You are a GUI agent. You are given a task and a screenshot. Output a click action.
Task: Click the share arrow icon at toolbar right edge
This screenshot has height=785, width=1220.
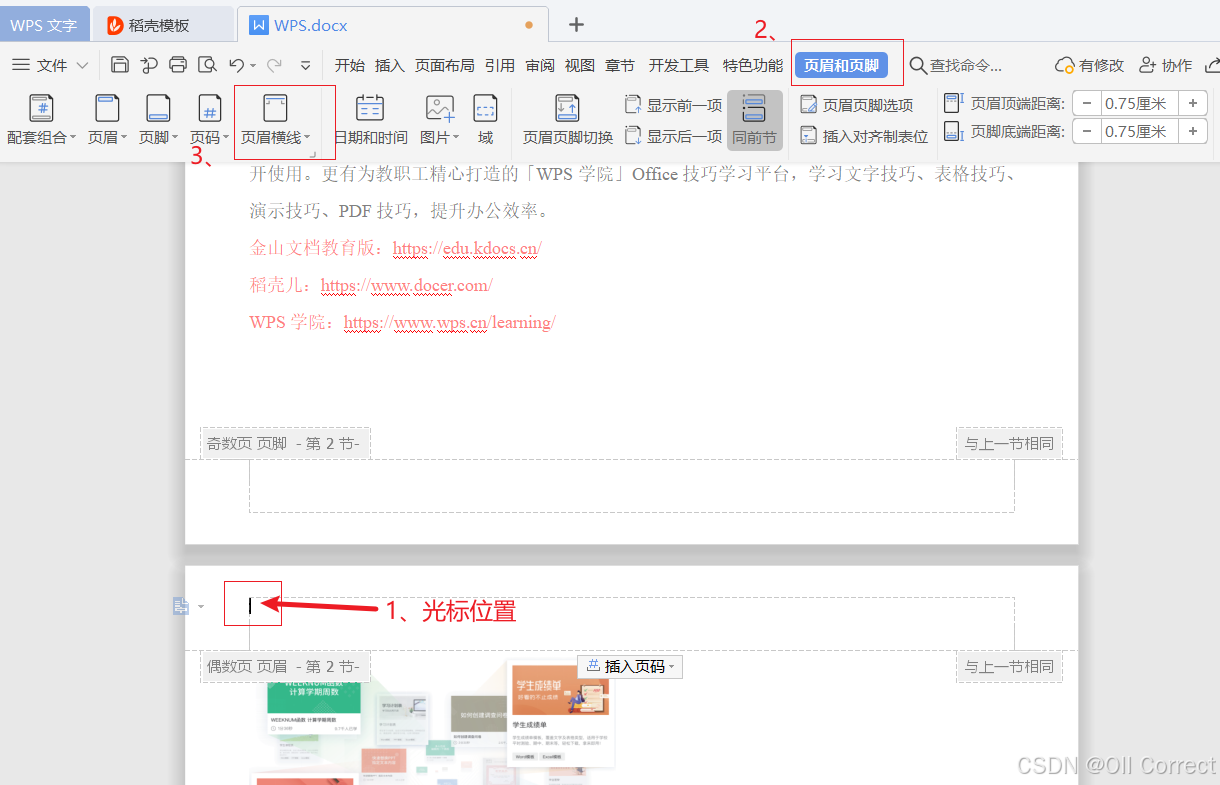pyautogui.click(x=1212, y=65)
